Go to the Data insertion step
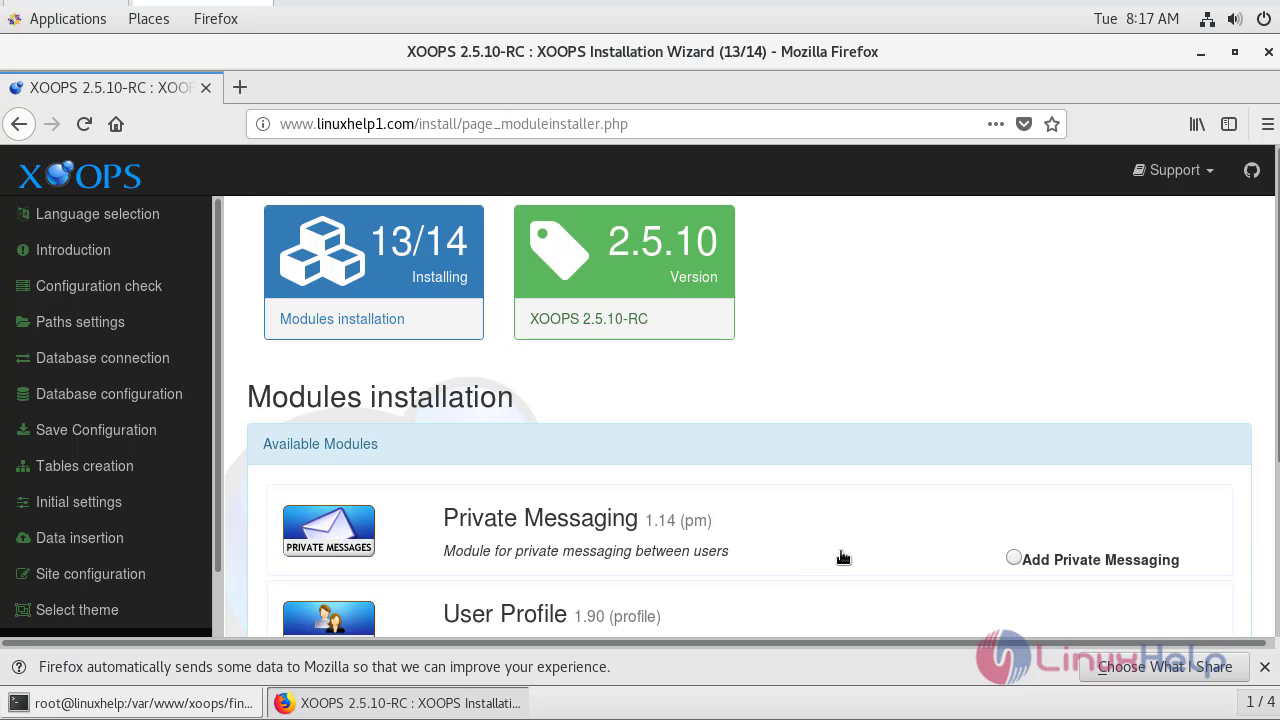 (x=79, y=538)
